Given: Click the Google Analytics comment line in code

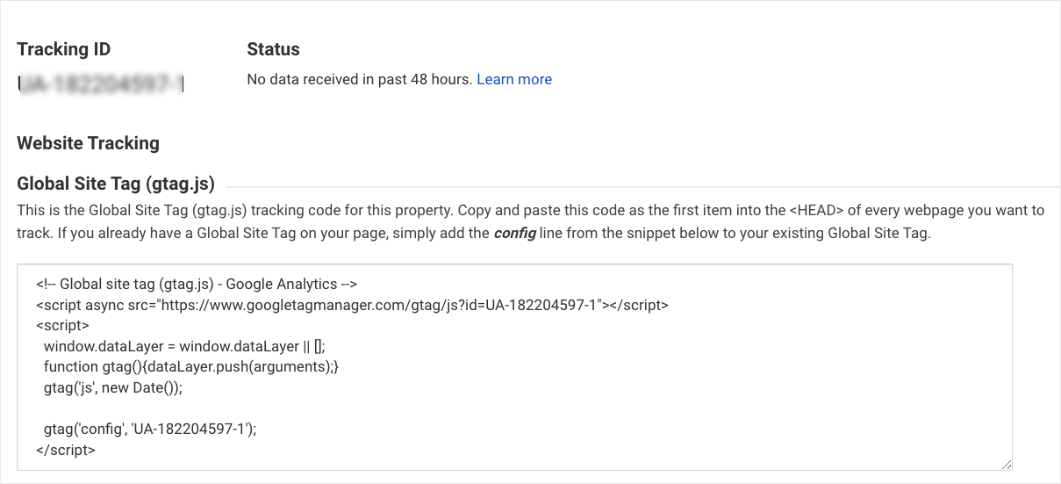Looking at the screenshot, I should [190, 283].
